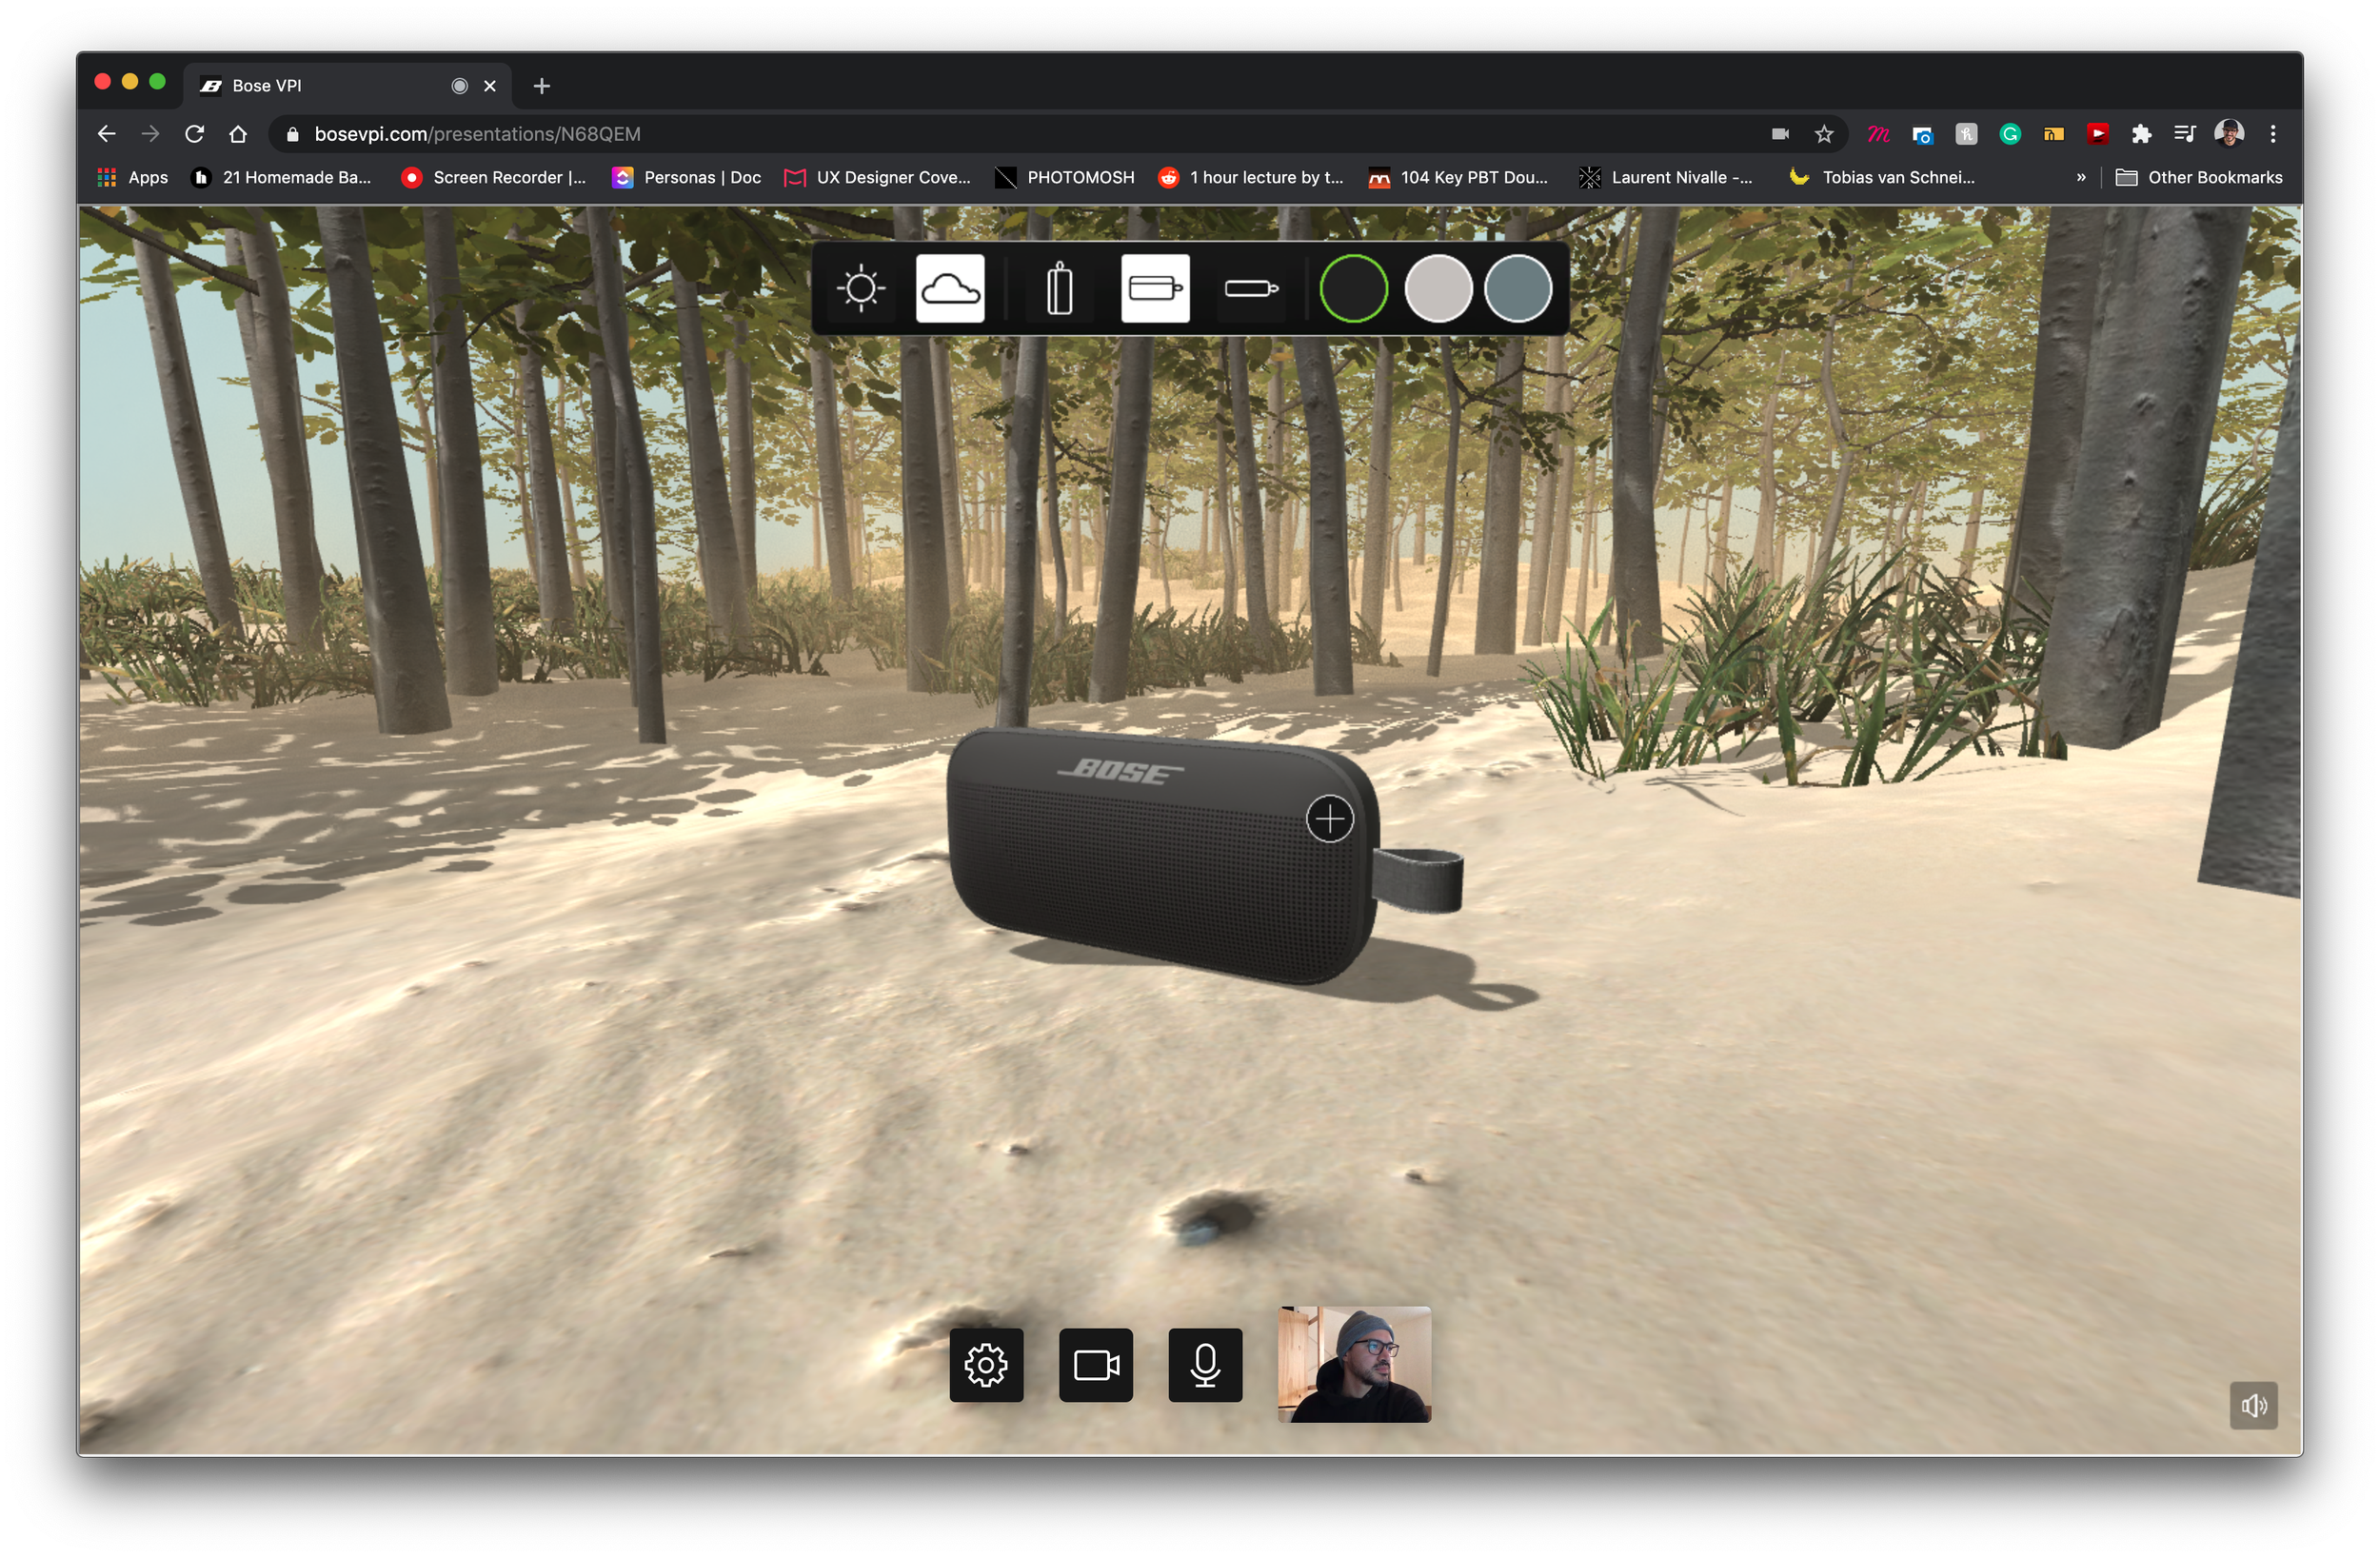Image resolution: width=2380 pixels, height=1558 pixels.
Task: Mute the microphone
Action: click(x=1204, y=1365)
